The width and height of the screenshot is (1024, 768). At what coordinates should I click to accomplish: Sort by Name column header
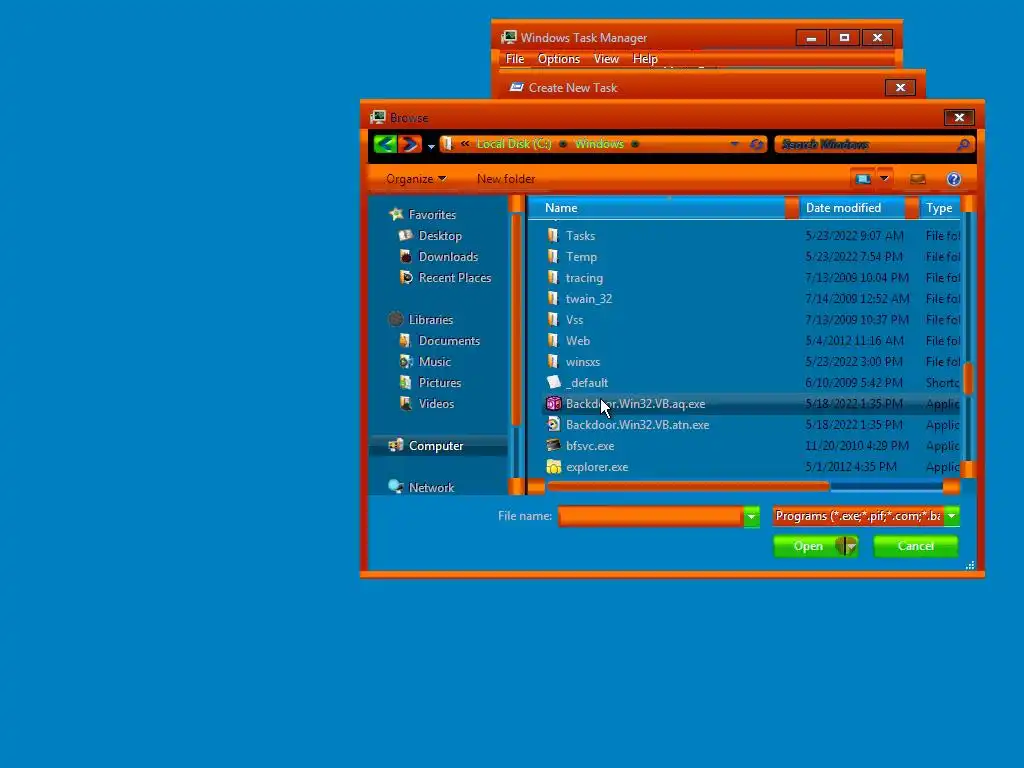[657, 208]
